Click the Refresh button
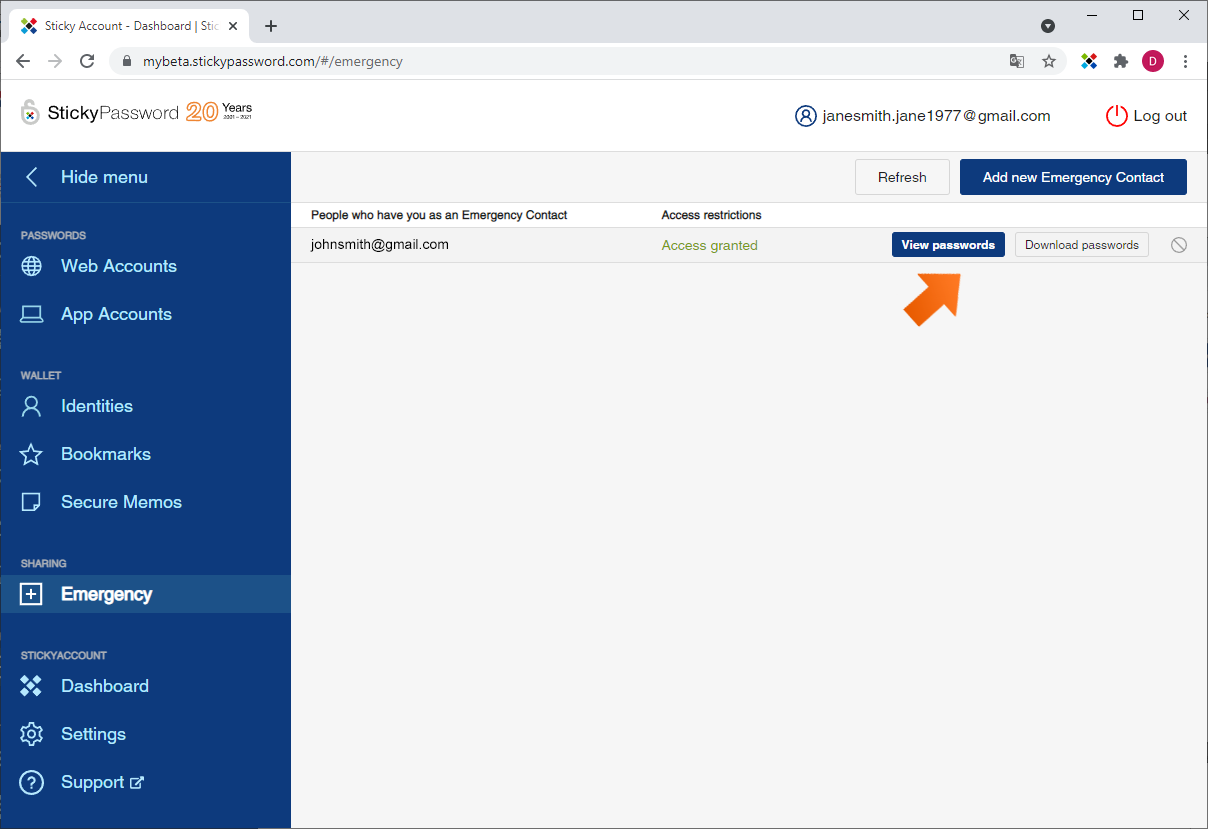1208x829 pixels. coord(902,177)
